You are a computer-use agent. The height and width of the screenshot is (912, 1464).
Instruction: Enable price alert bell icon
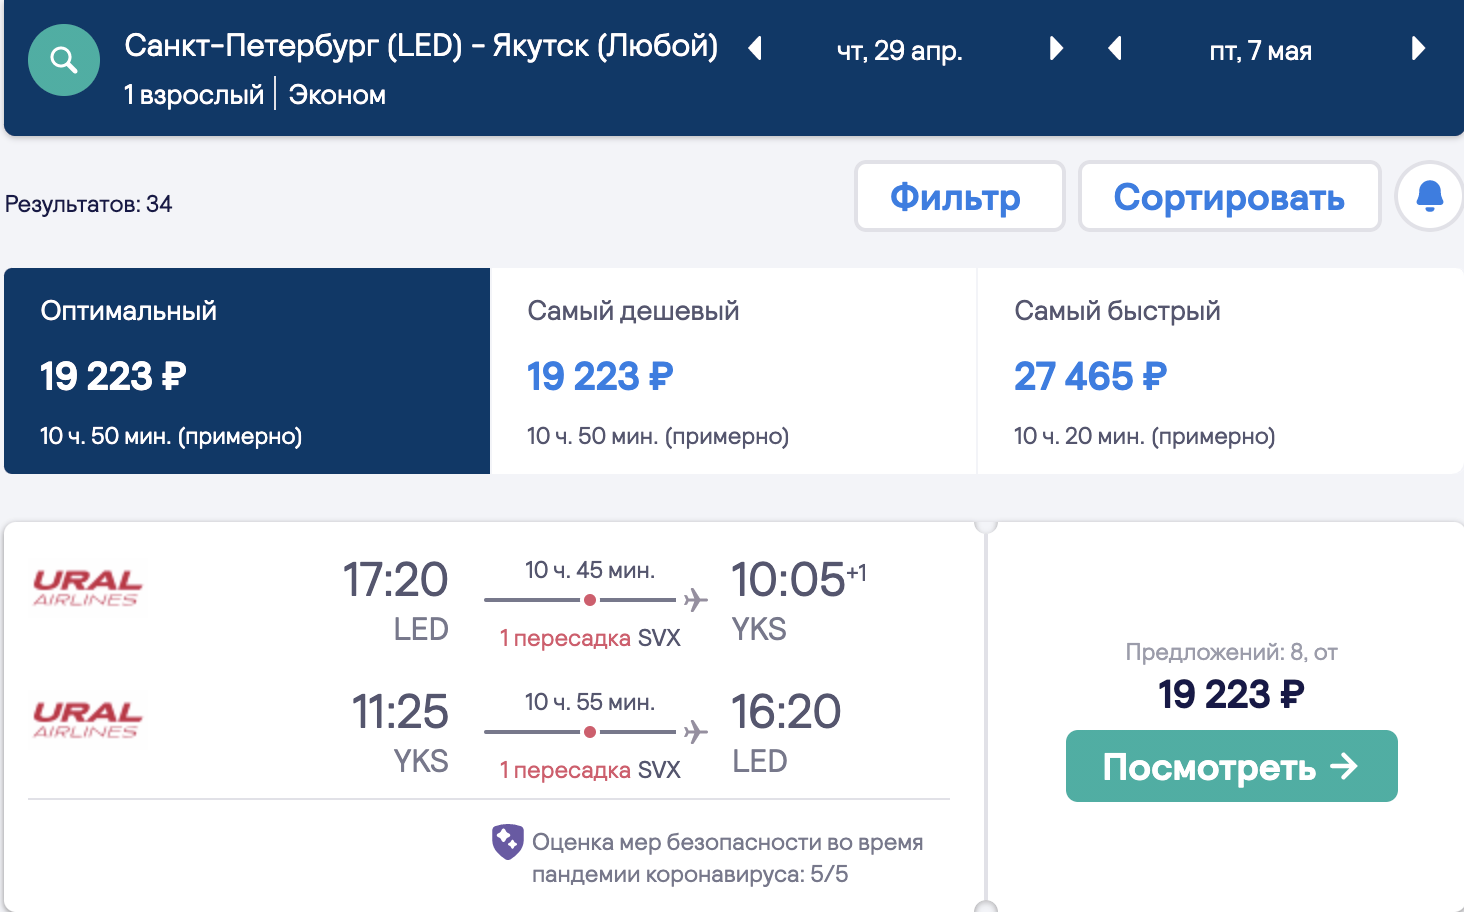tap(1430, 196)
